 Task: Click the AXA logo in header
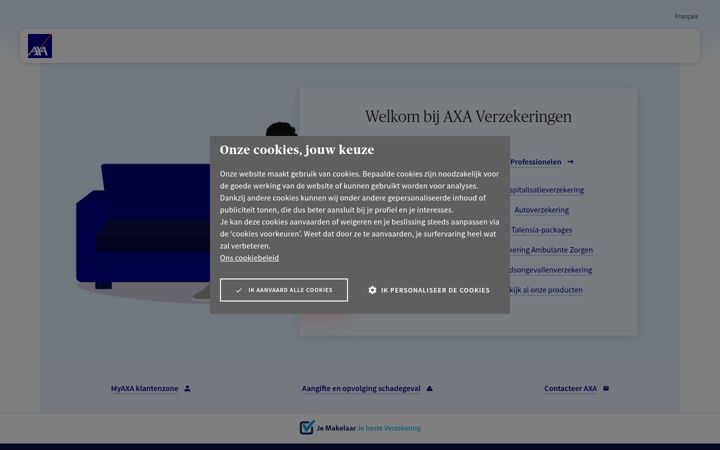(x=39, y=46)
